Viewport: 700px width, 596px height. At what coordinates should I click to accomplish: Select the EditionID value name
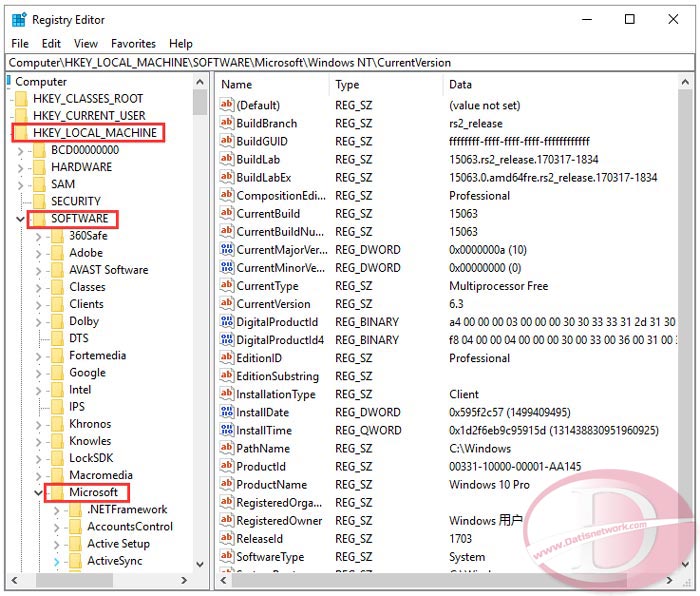259,358
